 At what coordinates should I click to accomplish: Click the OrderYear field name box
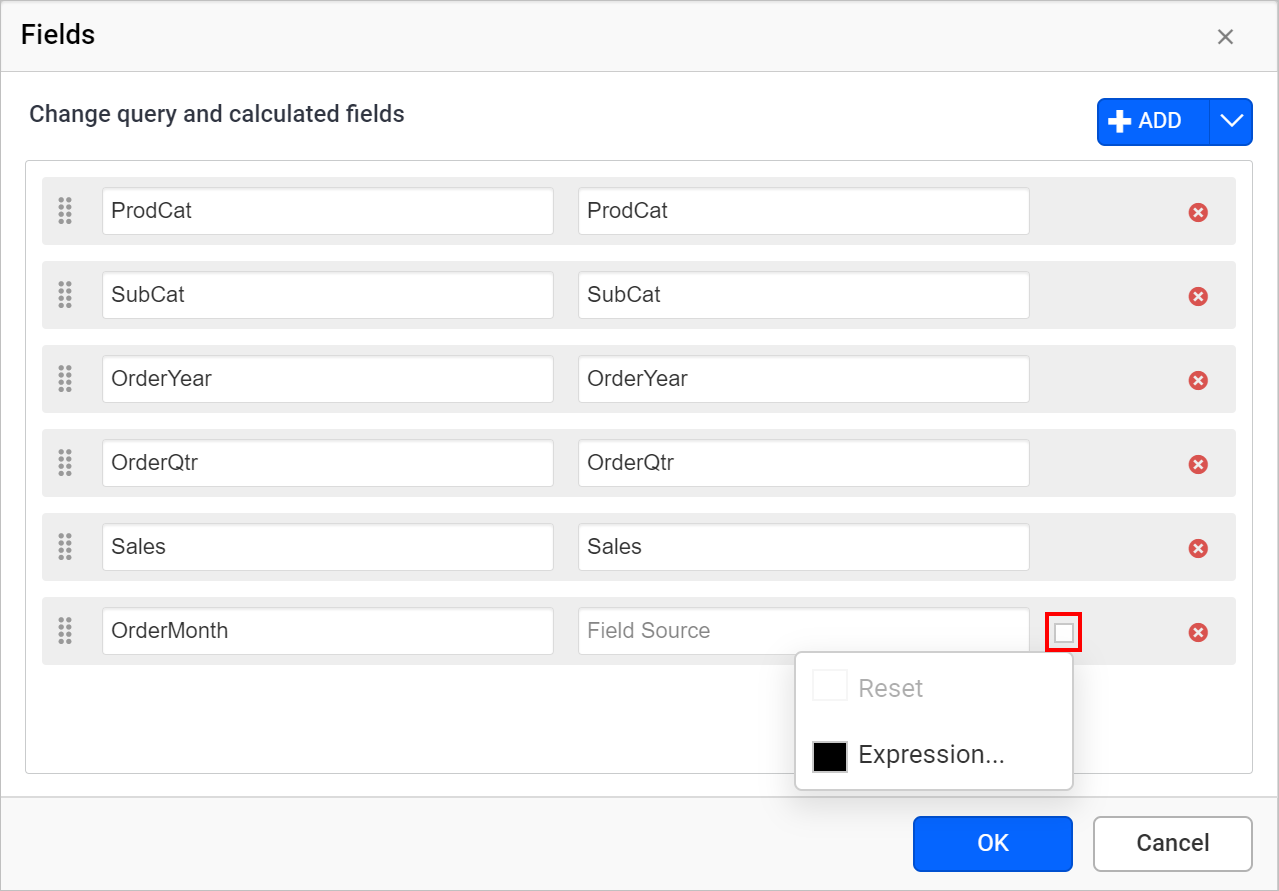328,379
